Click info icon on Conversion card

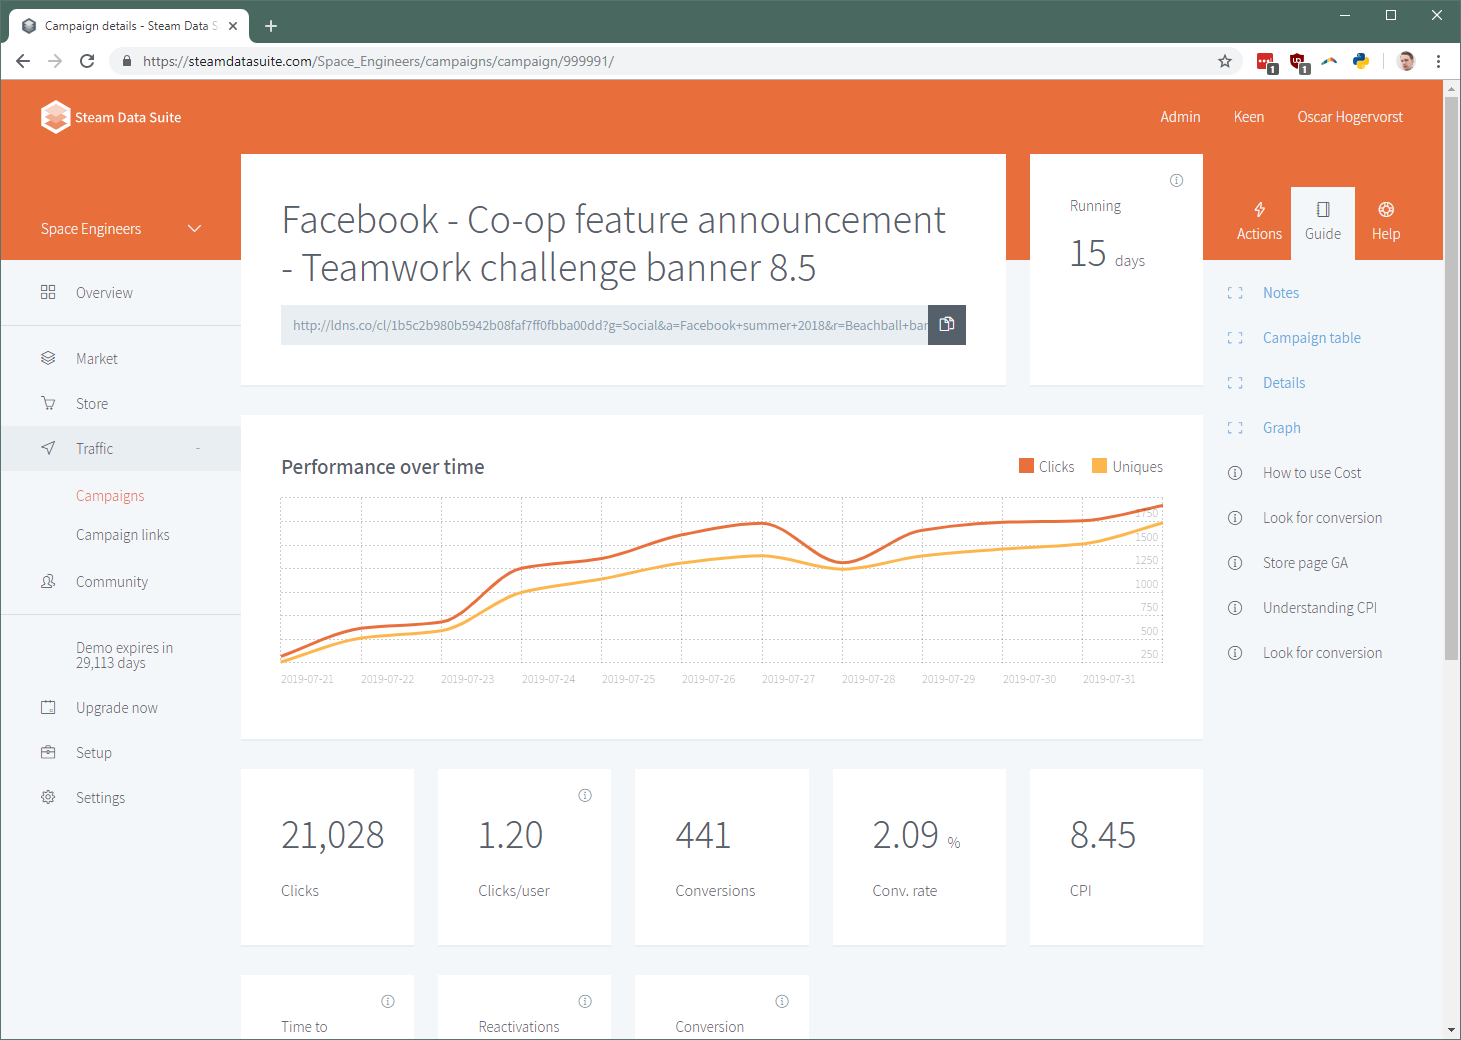click(x=782, y=1002)
